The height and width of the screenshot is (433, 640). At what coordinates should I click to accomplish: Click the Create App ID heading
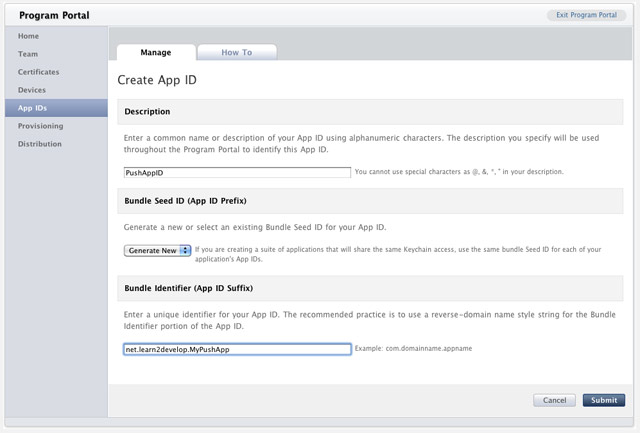pos(157,80)
